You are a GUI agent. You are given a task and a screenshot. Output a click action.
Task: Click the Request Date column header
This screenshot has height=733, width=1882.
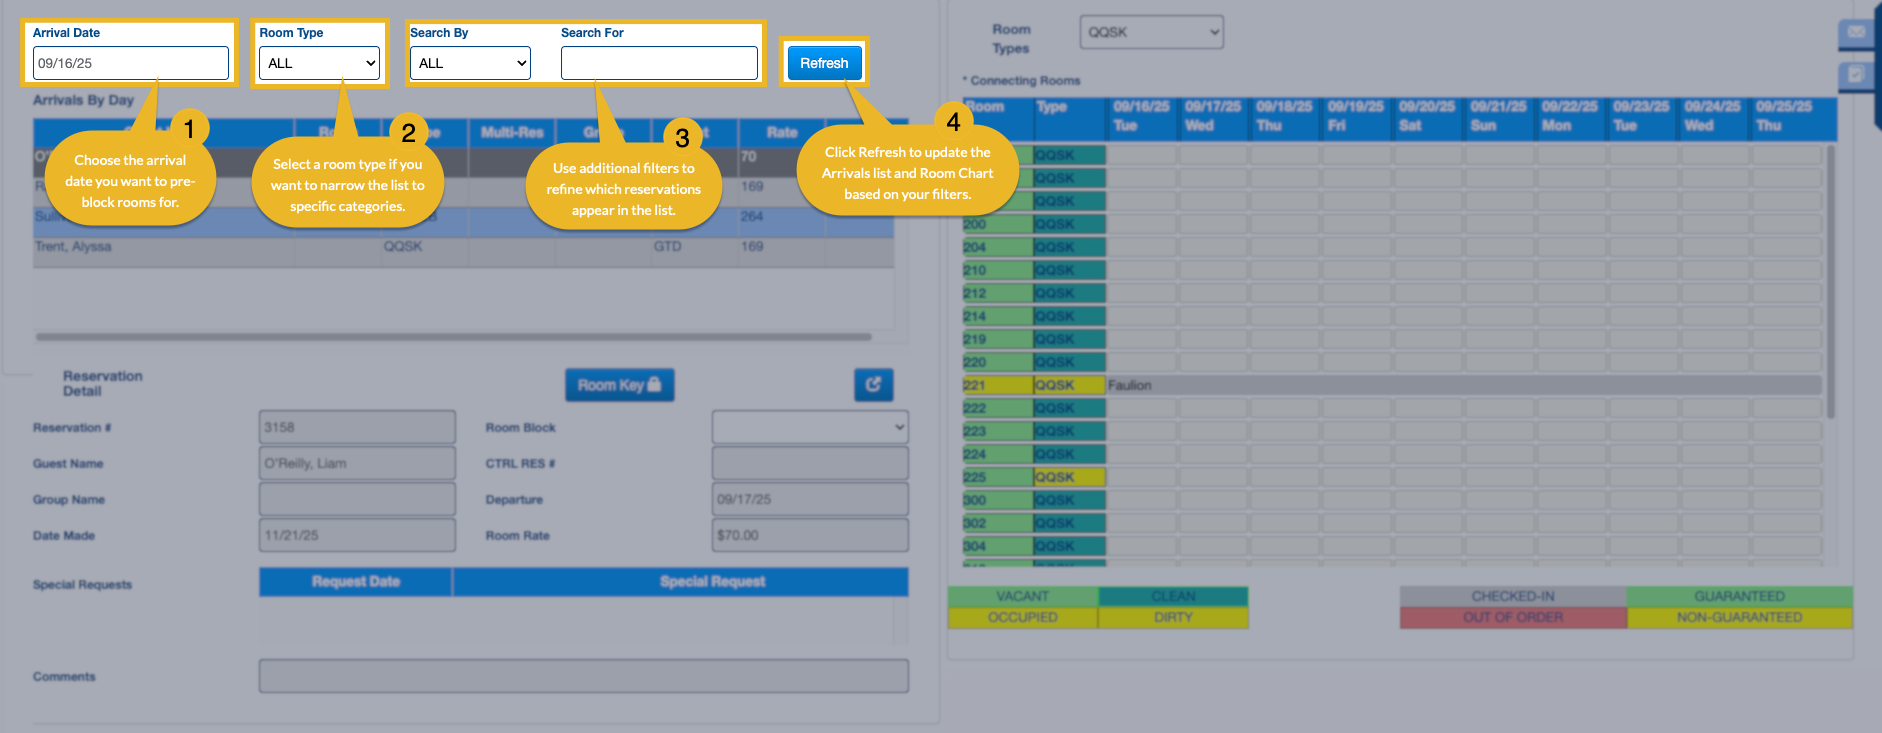pos(355,582)
